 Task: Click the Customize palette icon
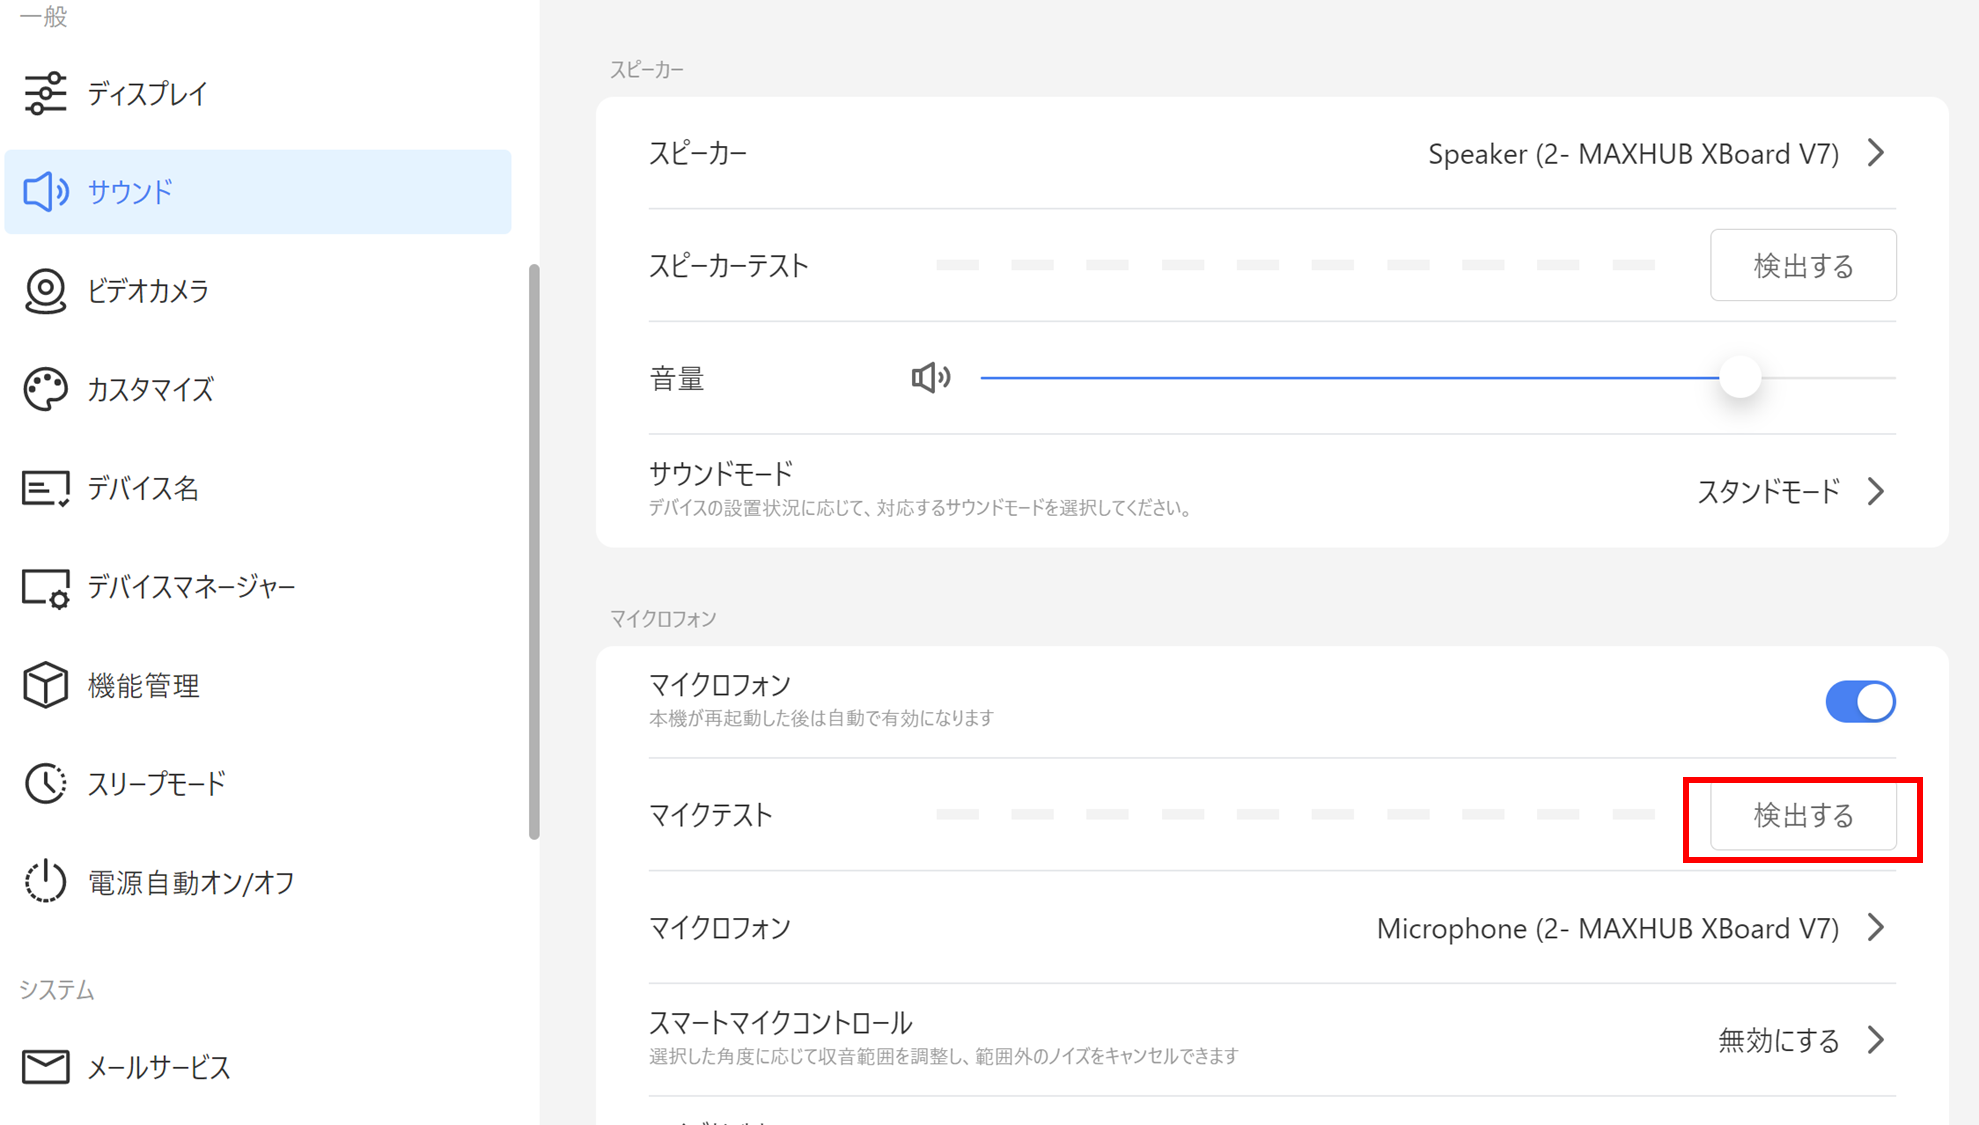point(45,389)
